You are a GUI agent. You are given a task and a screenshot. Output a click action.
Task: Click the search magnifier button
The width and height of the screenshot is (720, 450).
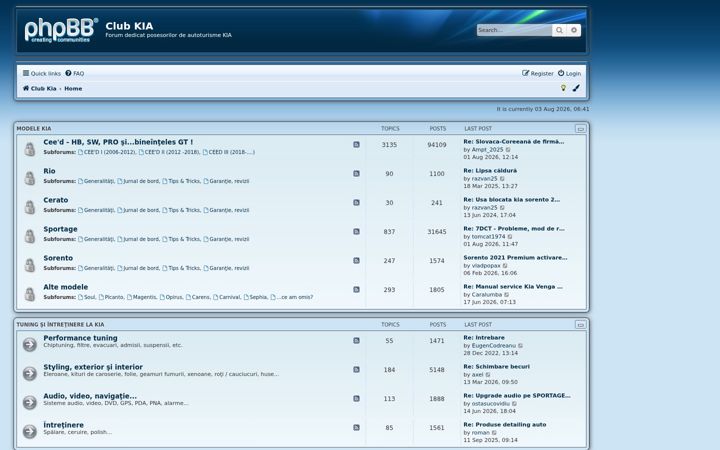pos(559,30)
